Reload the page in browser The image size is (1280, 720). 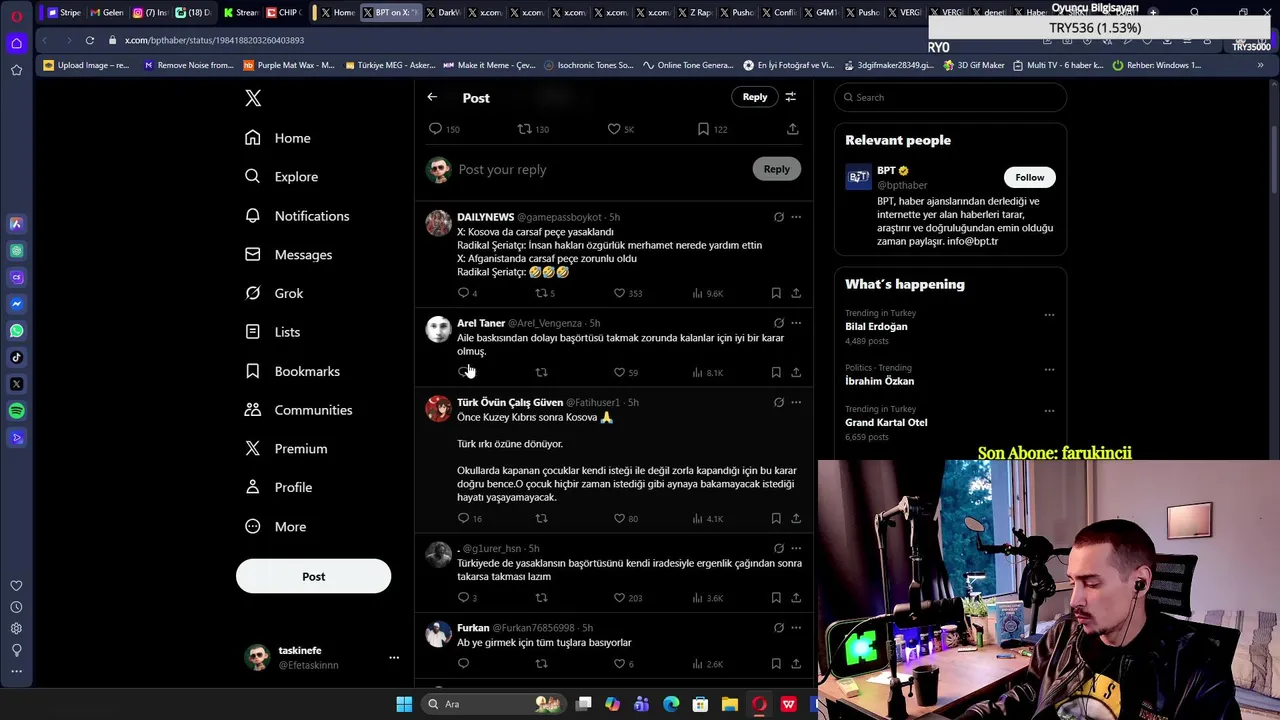pos(90,40)
